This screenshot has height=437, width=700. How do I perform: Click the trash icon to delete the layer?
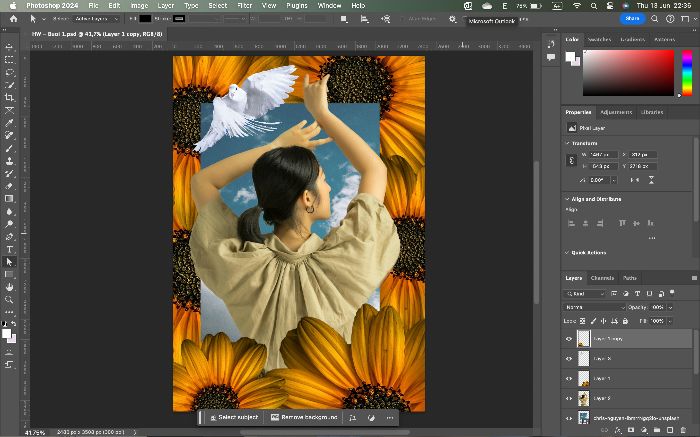pos(683,430)
